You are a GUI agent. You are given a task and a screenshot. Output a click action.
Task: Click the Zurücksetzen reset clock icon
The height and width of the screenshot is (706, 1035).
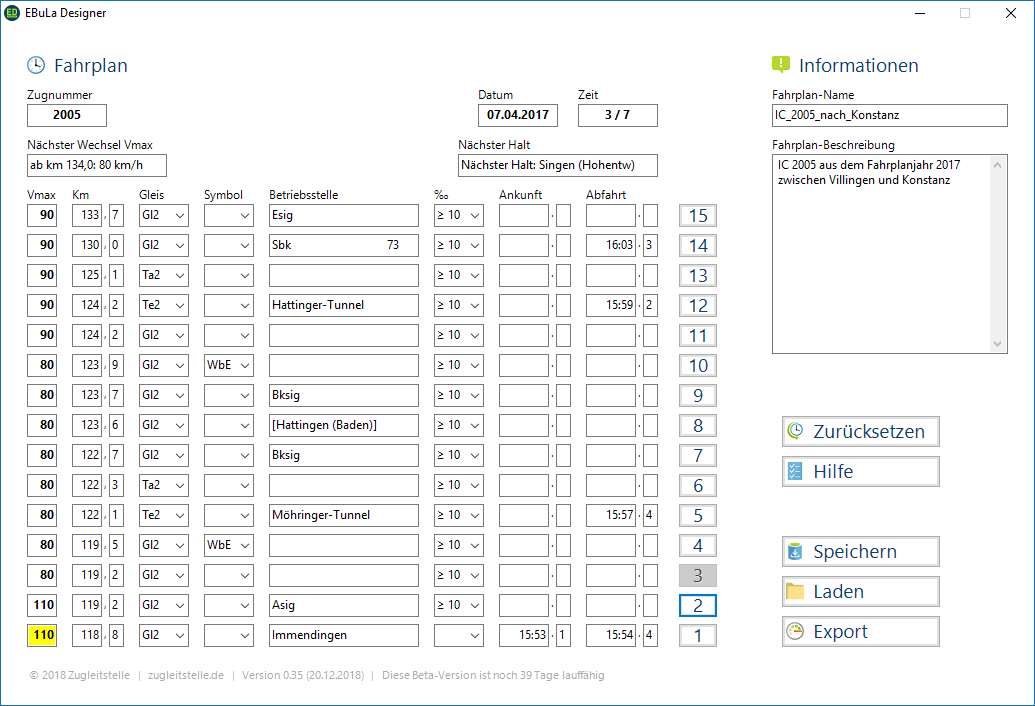pos(795,432)
